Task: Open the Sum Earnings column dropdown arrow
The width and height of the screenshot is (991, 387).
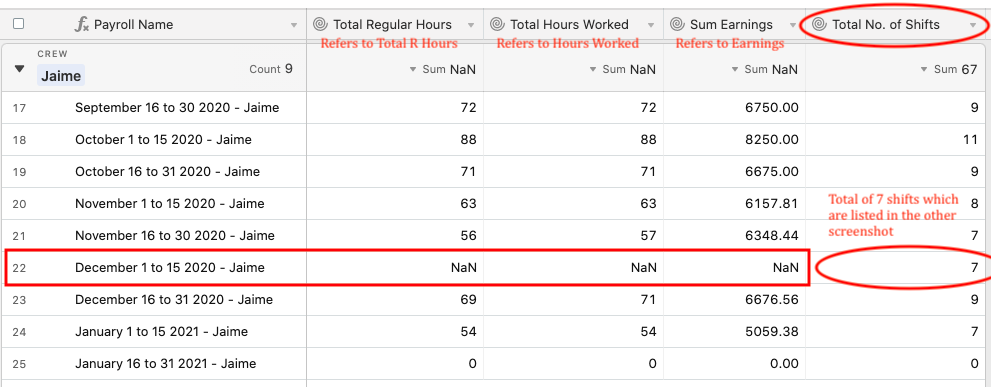Action: click(793, 25)
